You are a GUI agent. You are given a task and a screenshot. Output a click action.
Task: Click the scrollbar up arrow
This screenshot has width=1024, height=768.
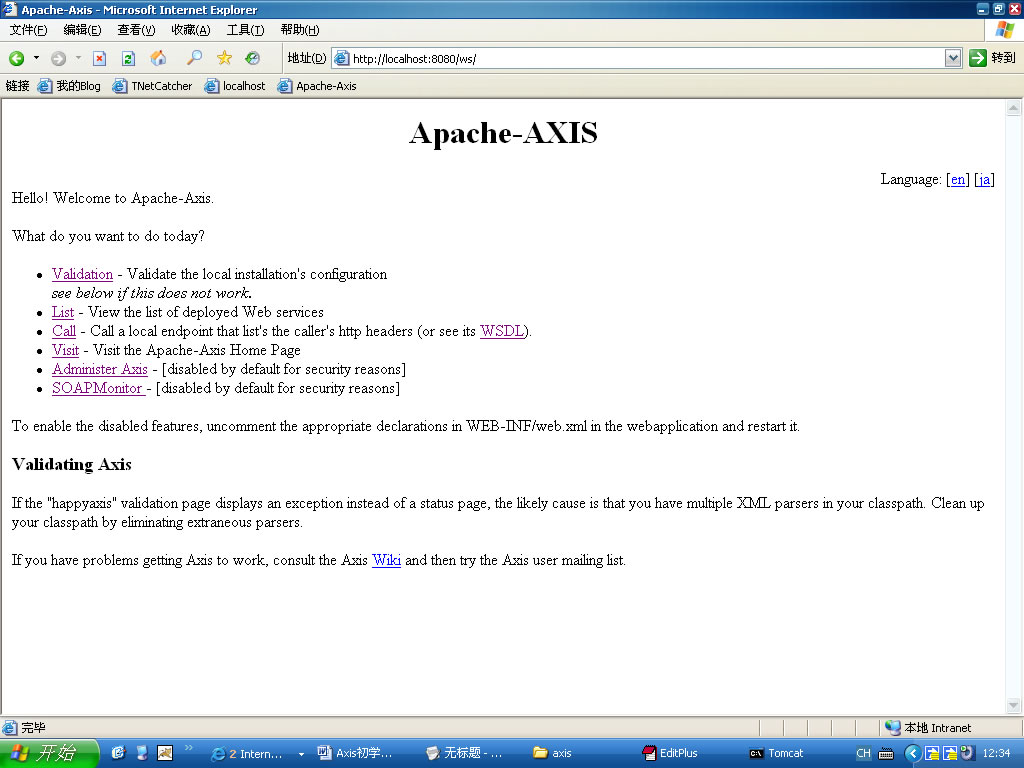[1014, 108]
